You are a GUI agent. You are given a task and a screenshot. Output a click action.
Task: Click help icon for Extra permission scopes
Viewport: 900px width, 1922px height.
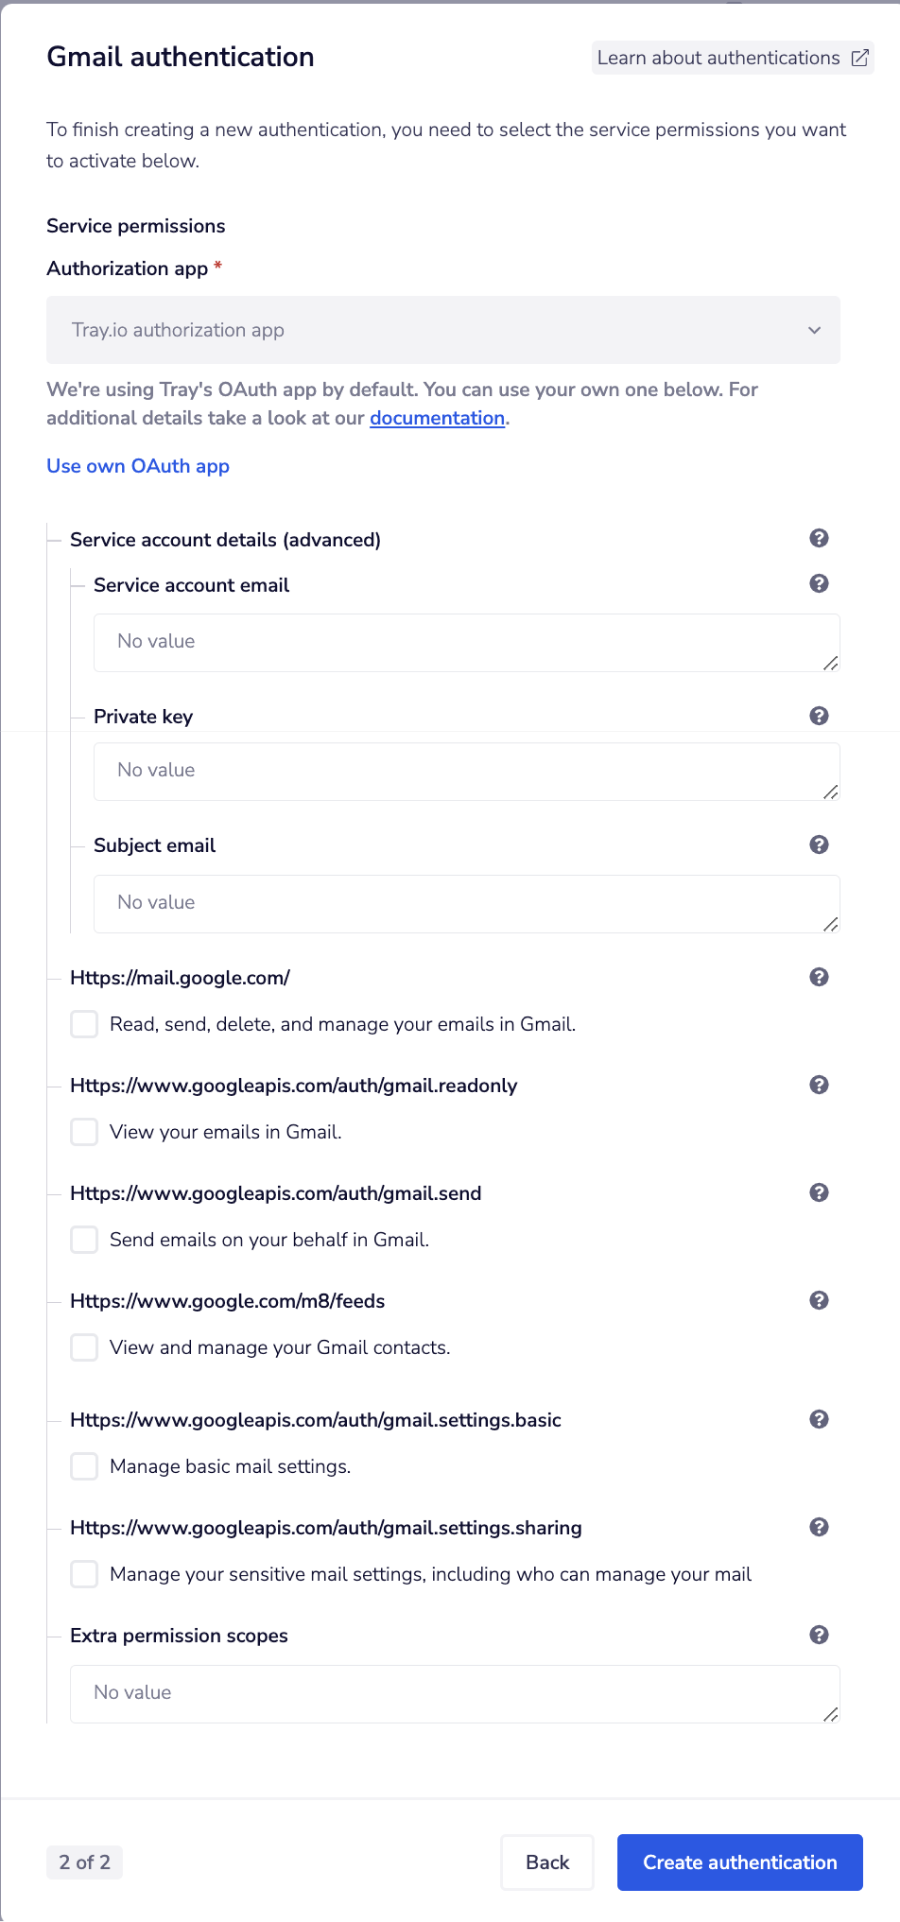[x=819, y=1635]
